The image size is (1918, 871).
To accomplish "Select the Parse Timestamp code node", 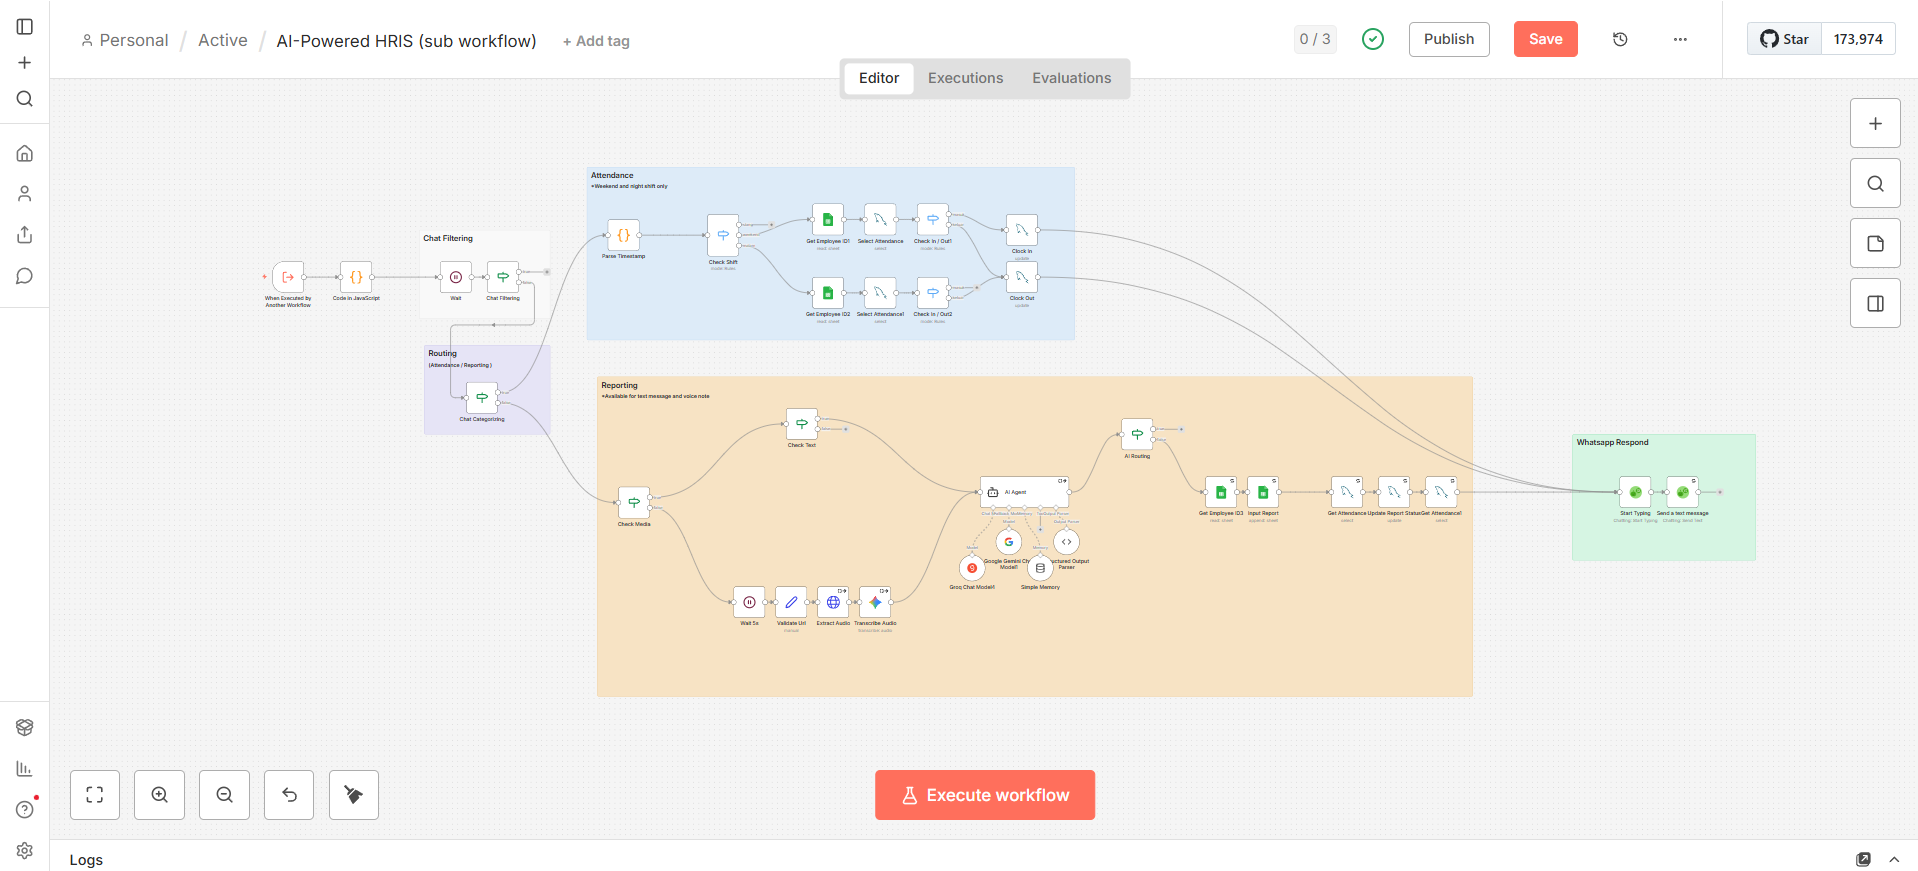I will pyautogui.click(x=623, y=235).
